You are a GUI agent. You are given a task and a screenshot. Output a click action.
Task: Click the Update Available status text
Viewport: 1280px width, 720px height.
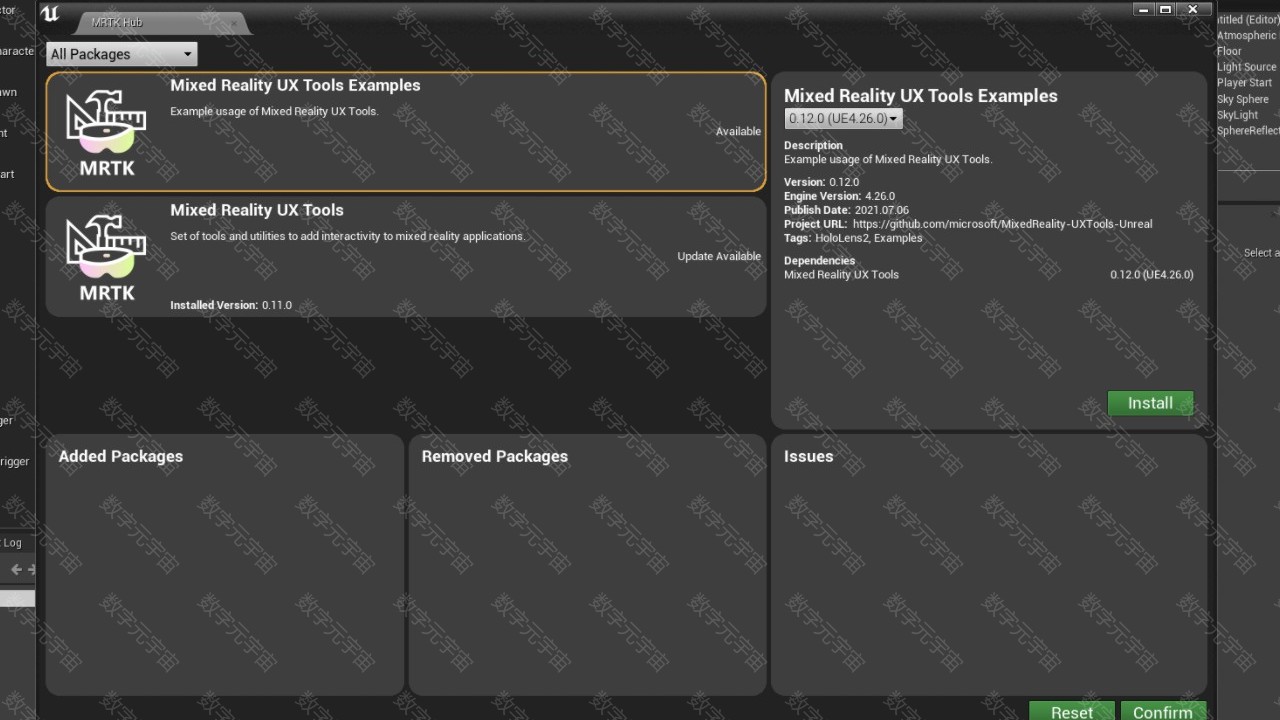point(719,256)
